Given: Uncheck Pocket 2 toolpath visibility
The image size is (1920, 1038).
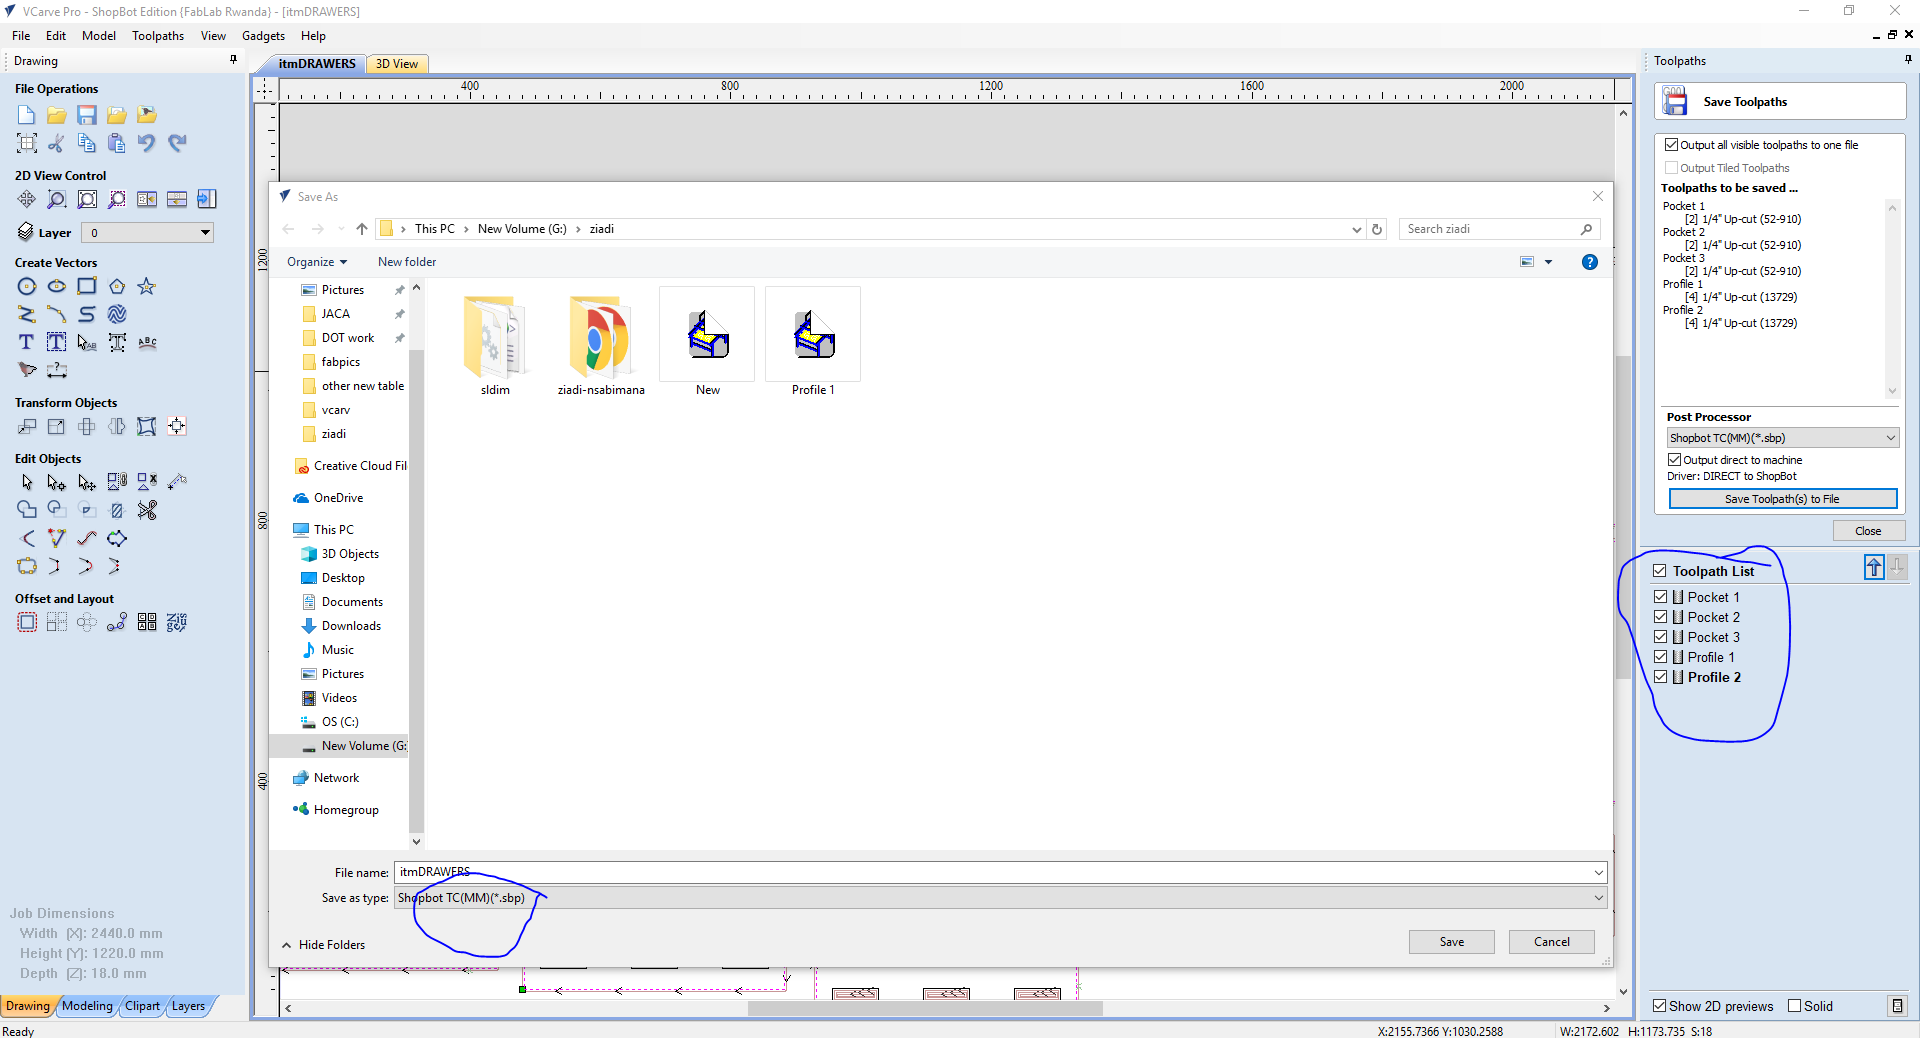Looking at the screenshot, I should coord(1661,617).
